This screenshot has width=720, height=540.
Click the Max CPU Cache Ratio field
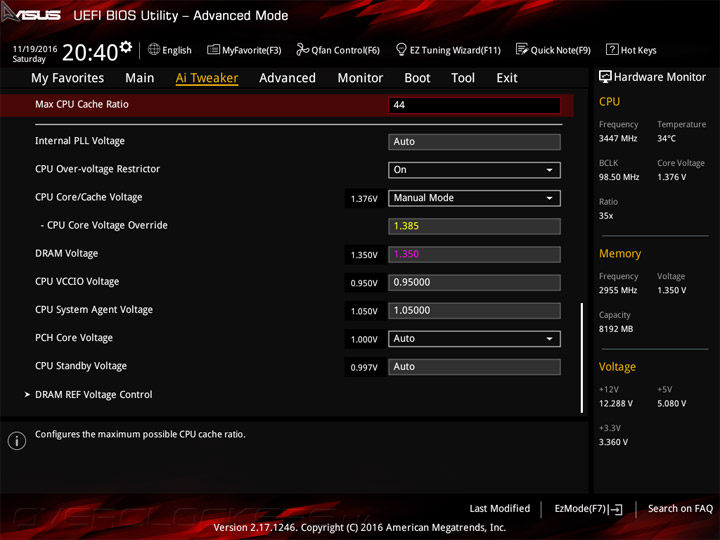[474, 105]
